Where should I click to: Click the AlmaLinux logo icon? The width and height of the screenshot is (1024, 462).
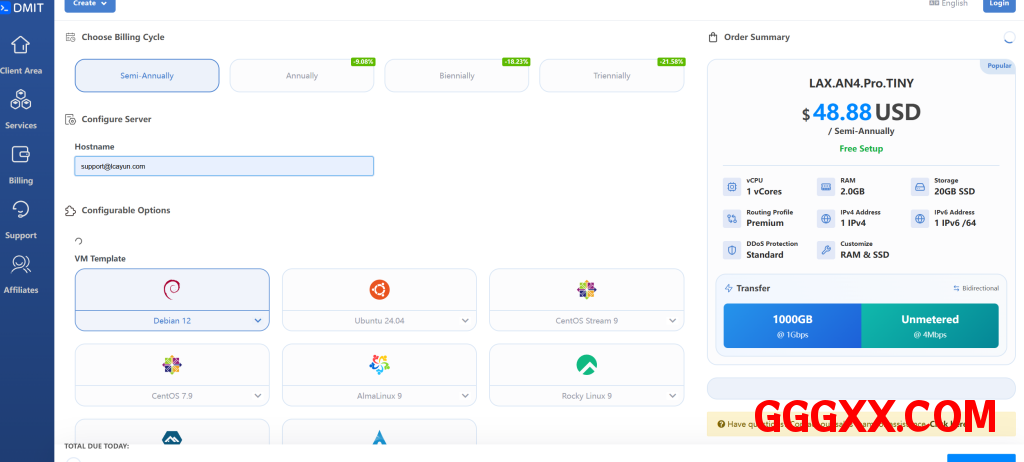point(379,365)
